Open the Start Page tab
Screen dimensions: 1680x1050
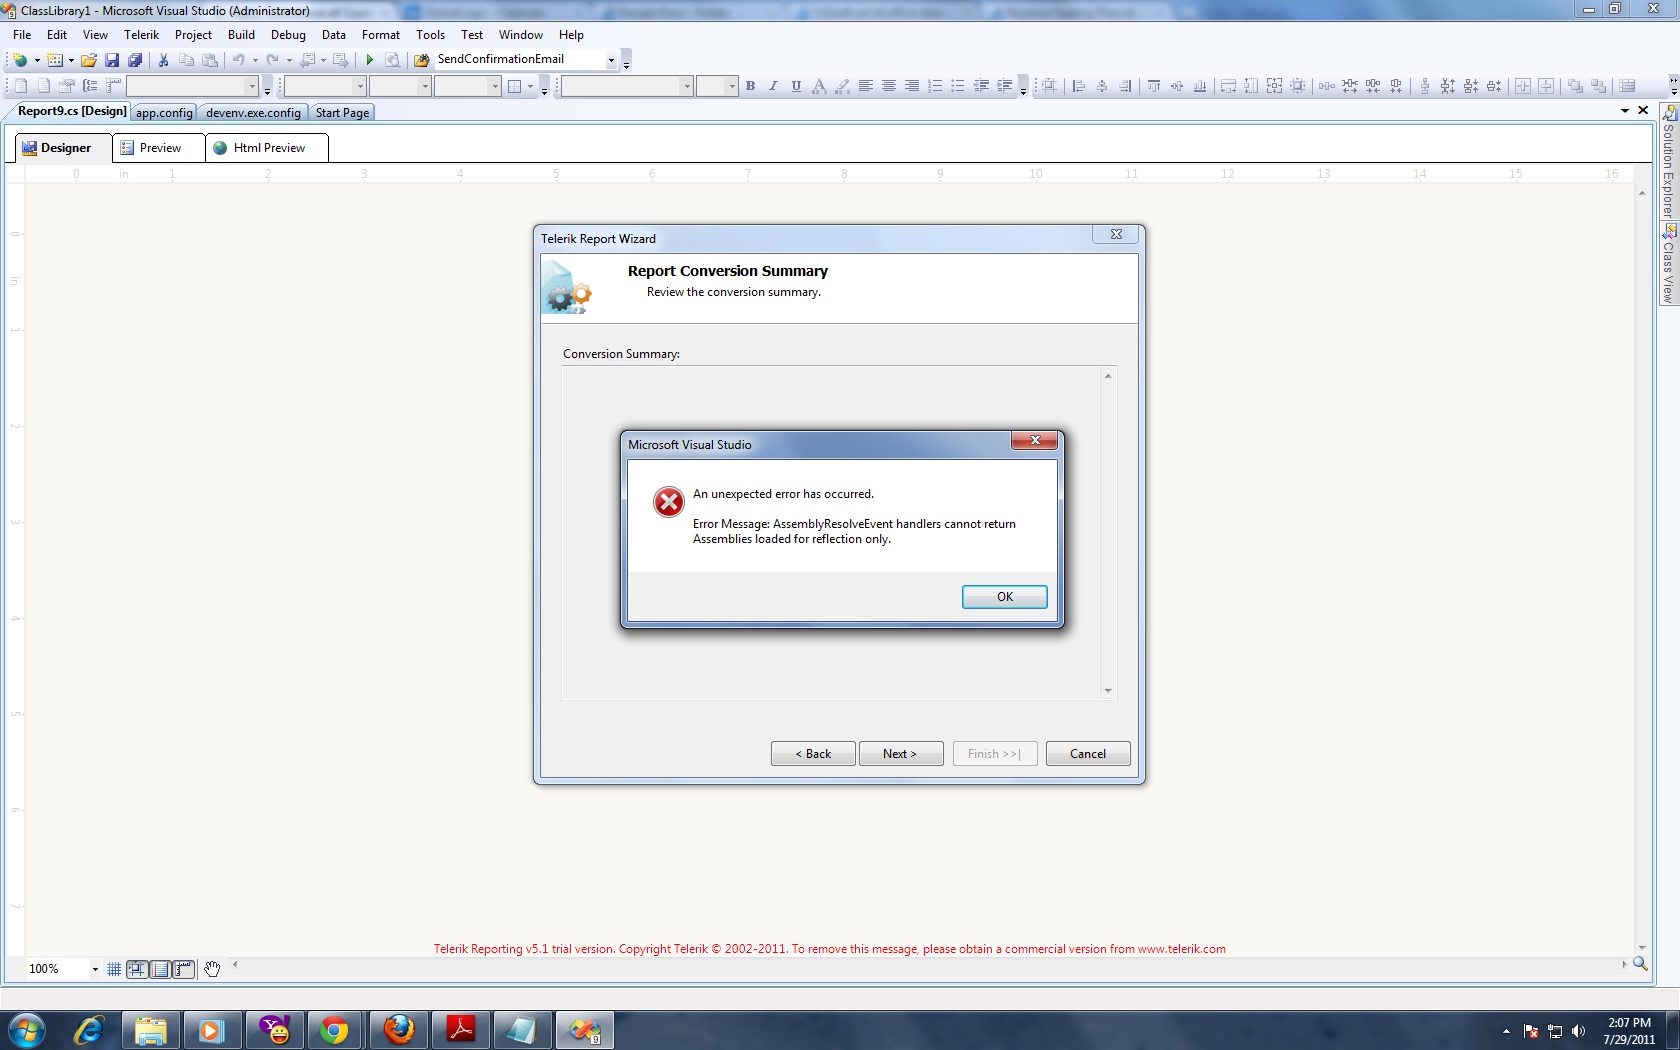click(342, 113)
